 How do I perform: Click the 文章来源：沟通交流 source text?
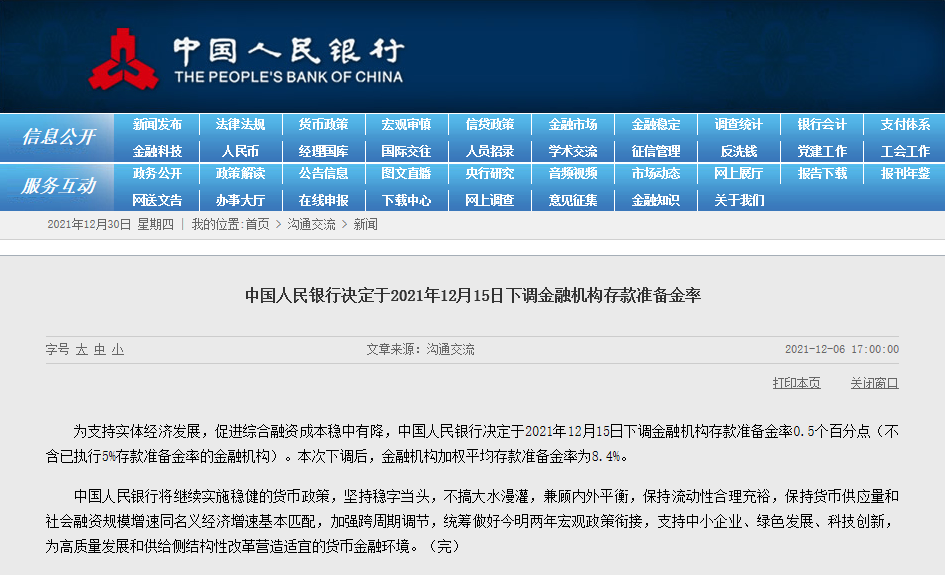[x=420, y=350]
